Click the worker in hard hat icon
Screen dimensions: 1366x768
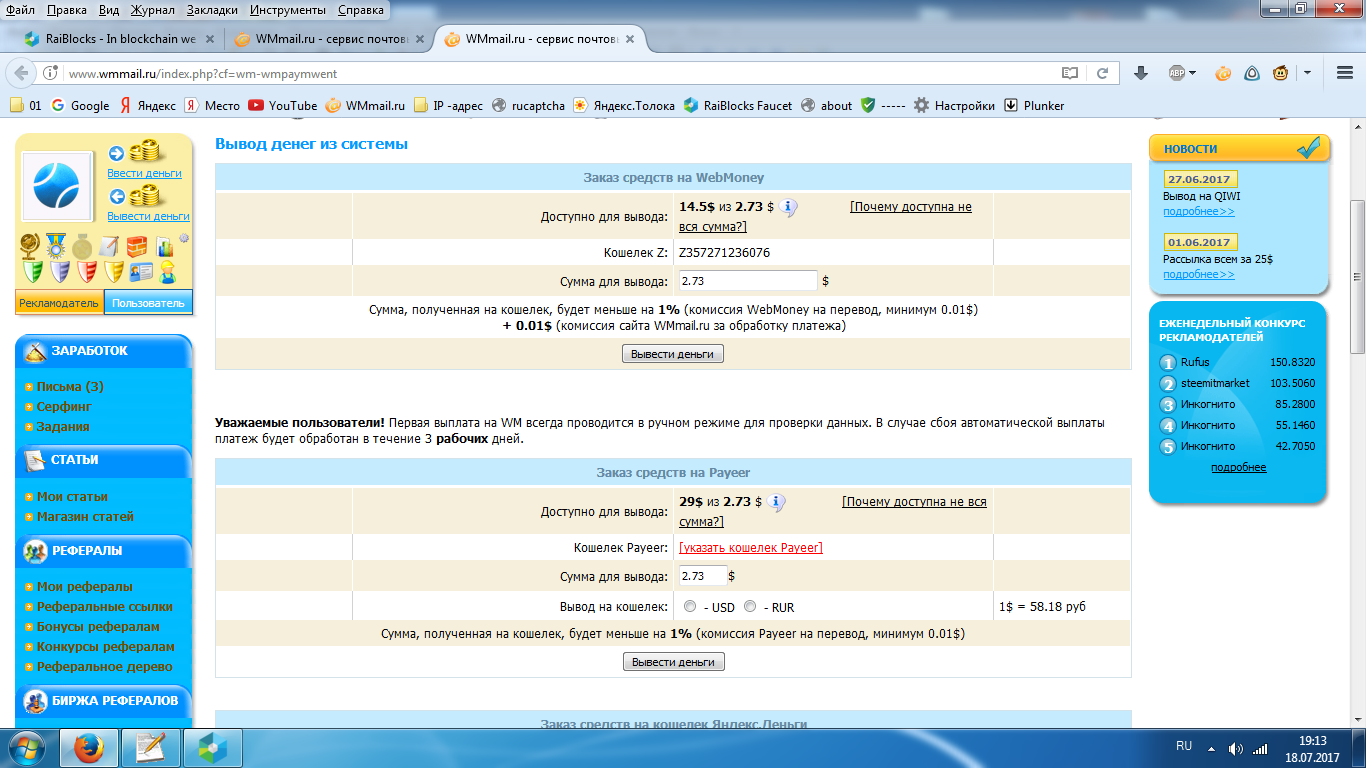[x=167, y=272]
